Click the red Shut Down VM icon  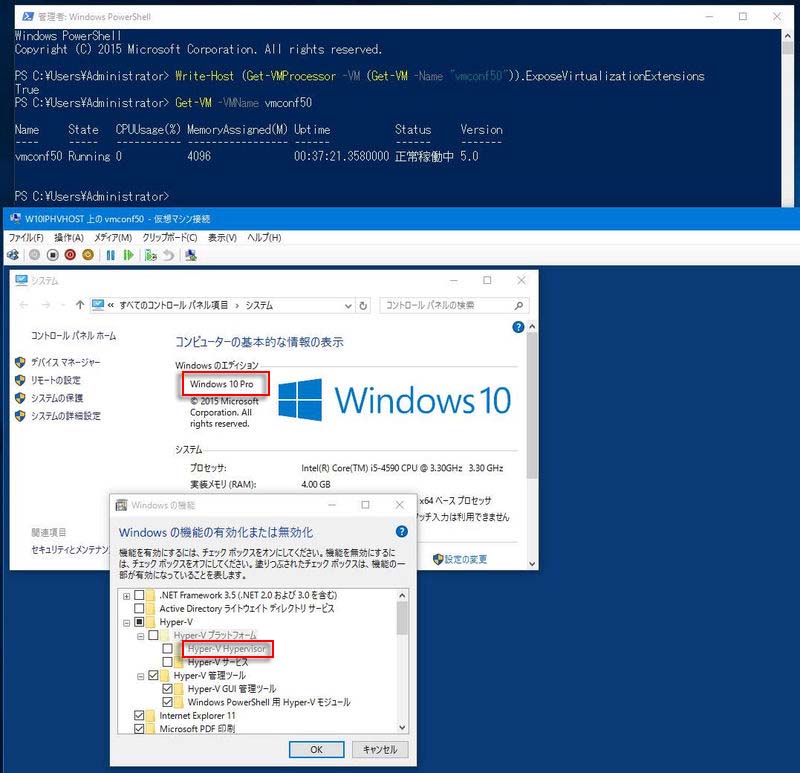70,255
